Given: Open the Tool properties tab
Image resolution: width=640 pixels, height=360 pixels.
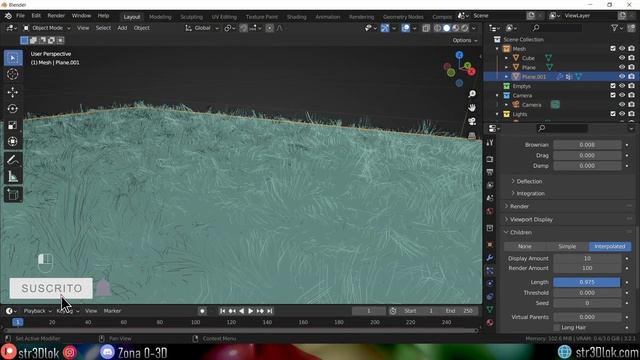Looking at the screenshot, I should (490, 143).
